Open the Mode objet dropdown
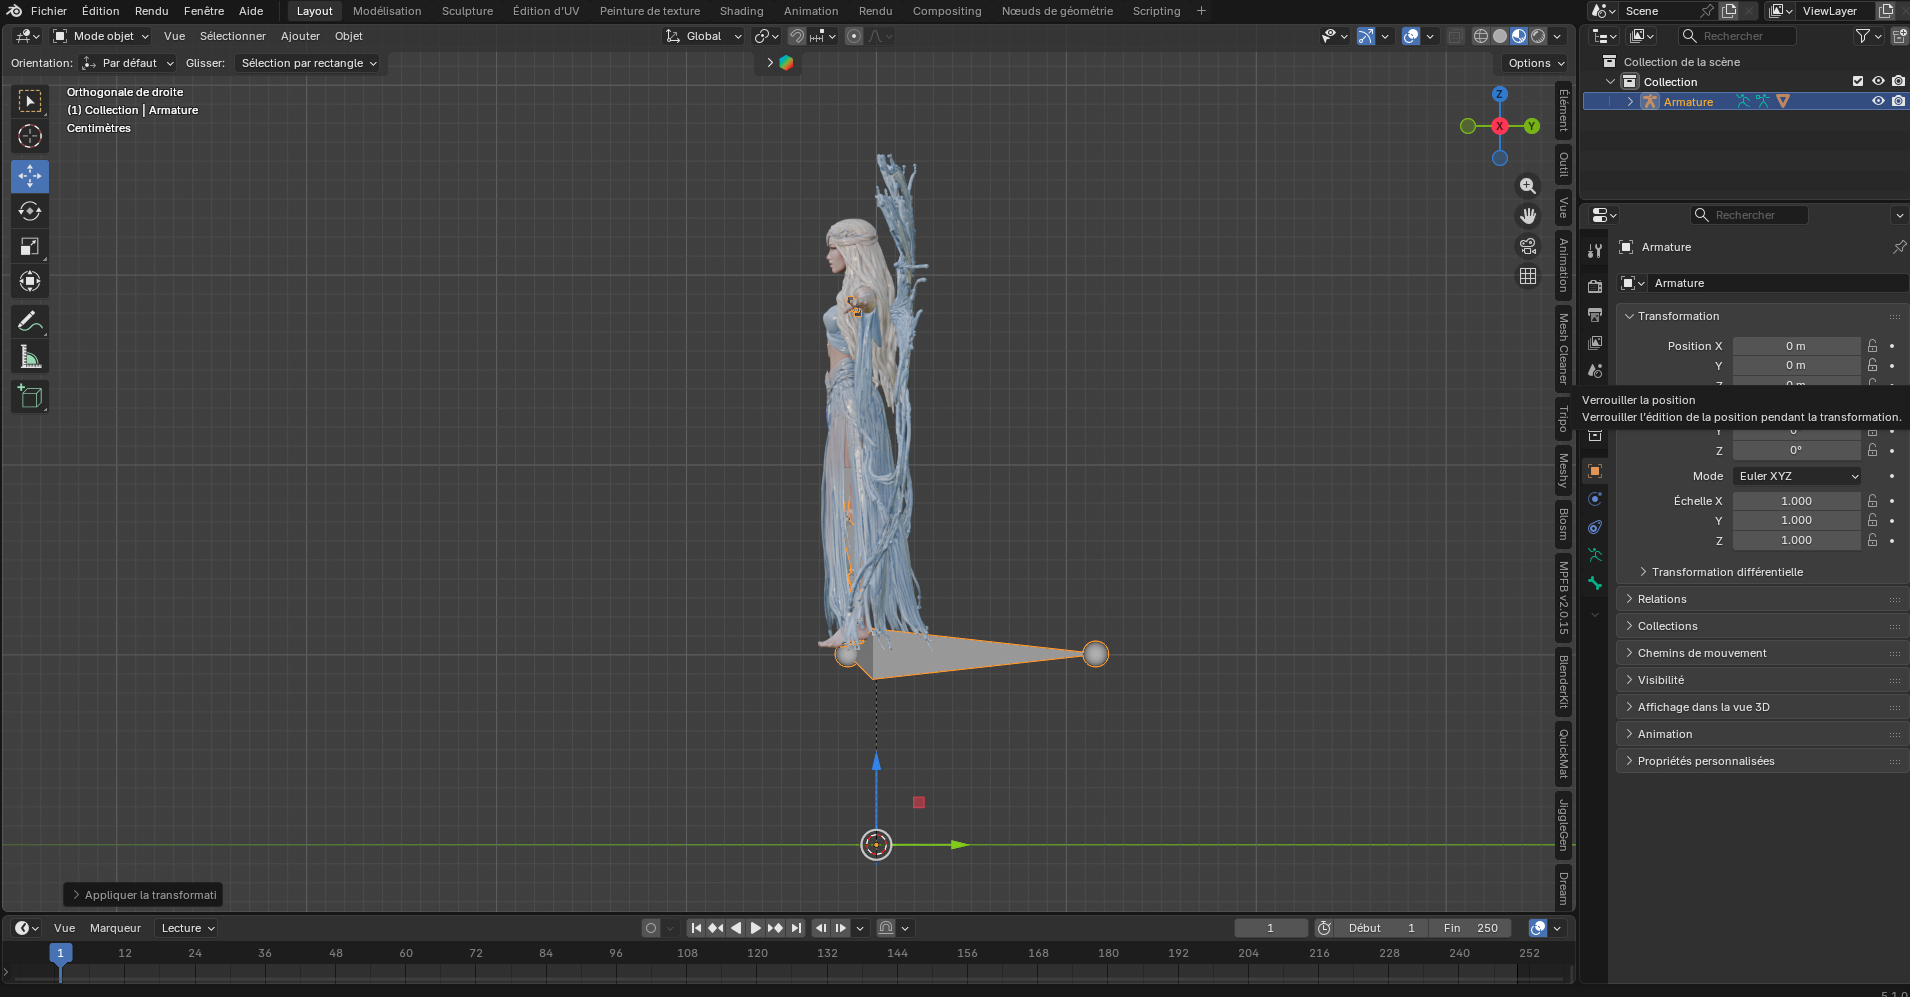Screen dimensions: 1910x997 coord(101,36)
